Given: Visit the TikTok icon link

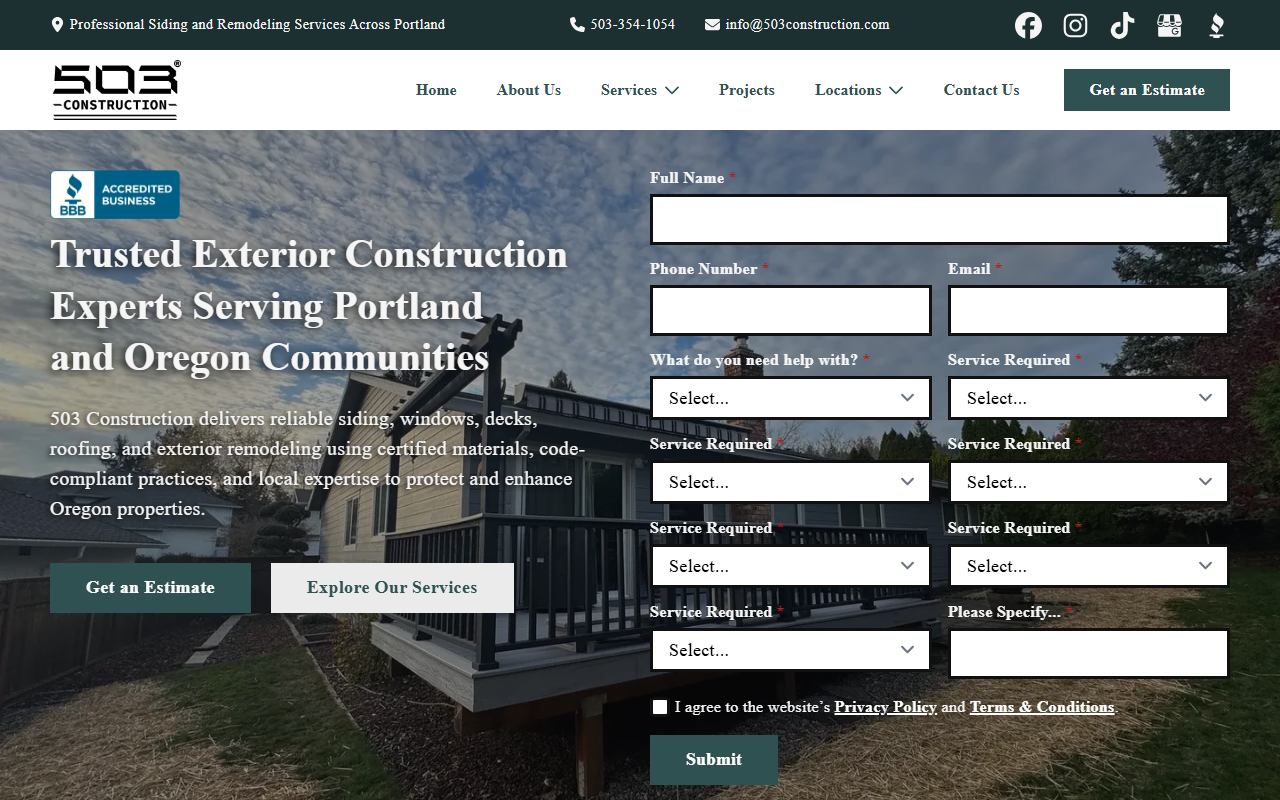Looking at the screenshot, I should tap(1122, 25).
